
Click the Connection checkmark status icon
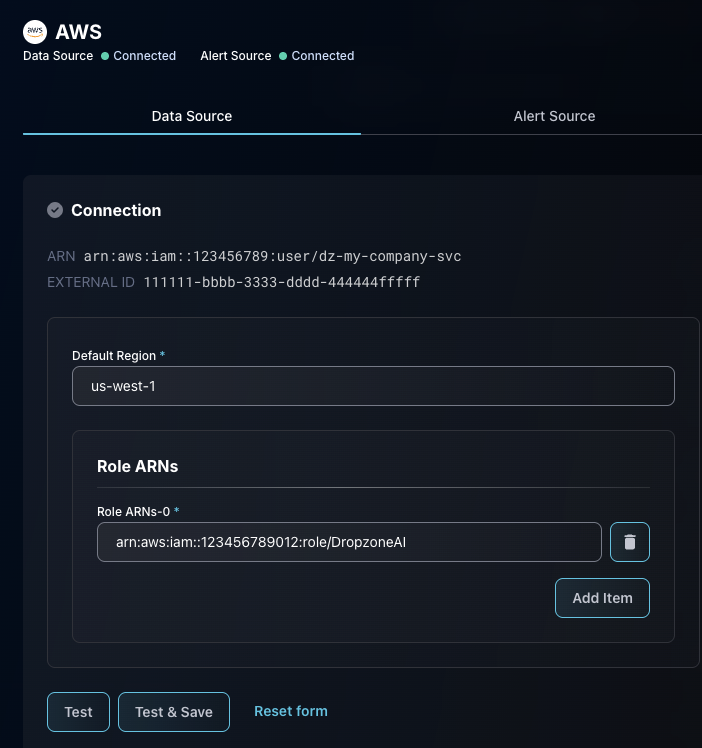55,210
